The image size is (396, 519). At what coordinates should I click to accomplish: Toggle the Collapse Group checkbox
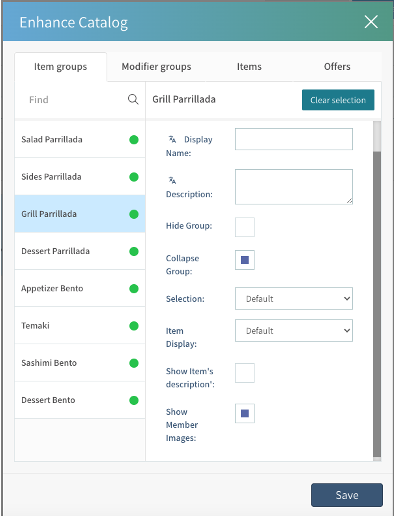(245, 260)
